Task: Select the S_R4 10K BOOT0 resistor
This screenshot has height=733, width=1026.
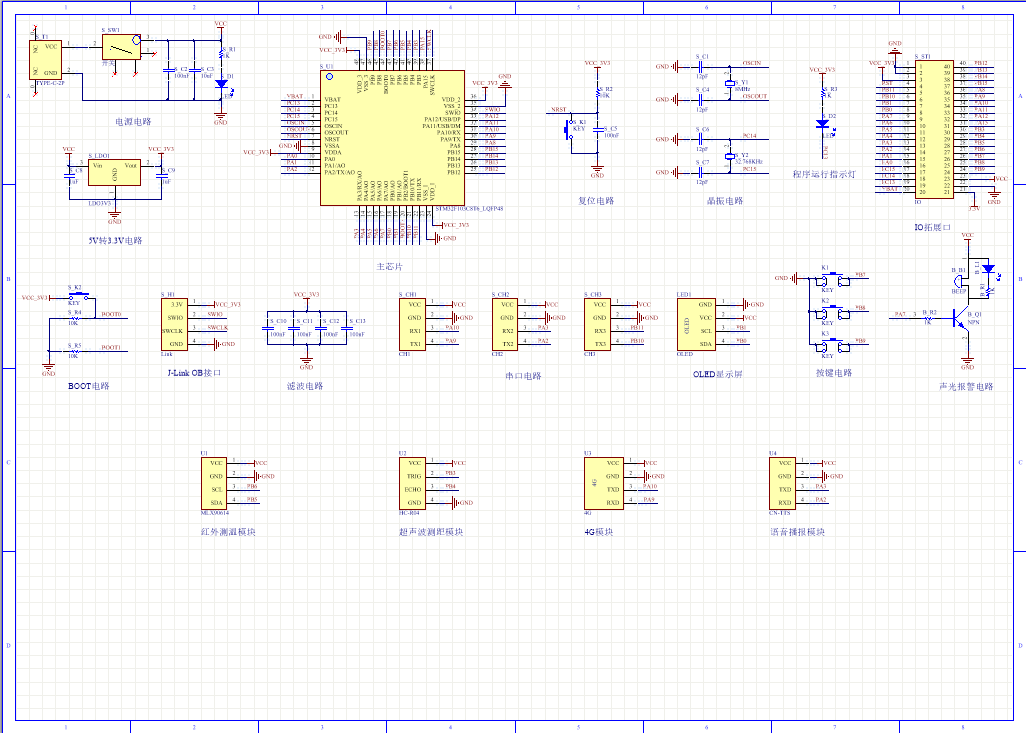Action: click(74, 319)
